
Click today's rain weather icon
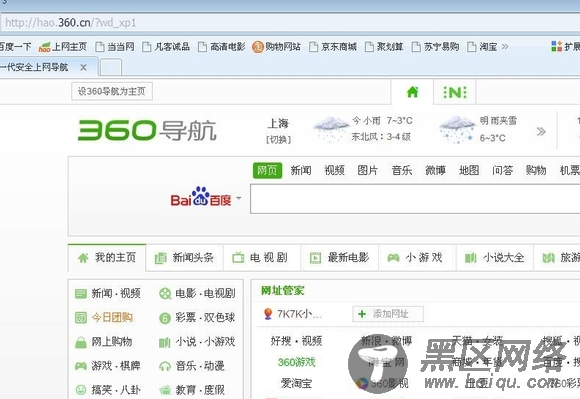coord(330,128)
